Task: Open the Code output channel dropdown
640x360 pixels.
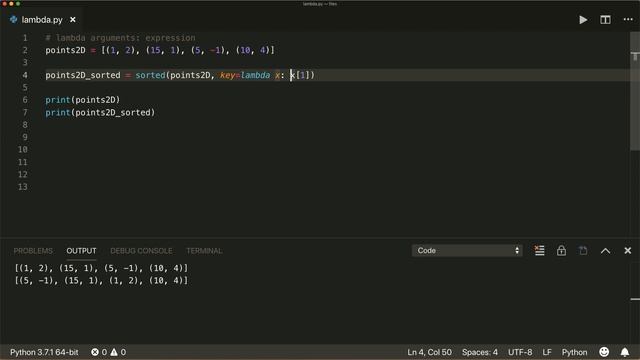Action: click(x=467, y=250)
